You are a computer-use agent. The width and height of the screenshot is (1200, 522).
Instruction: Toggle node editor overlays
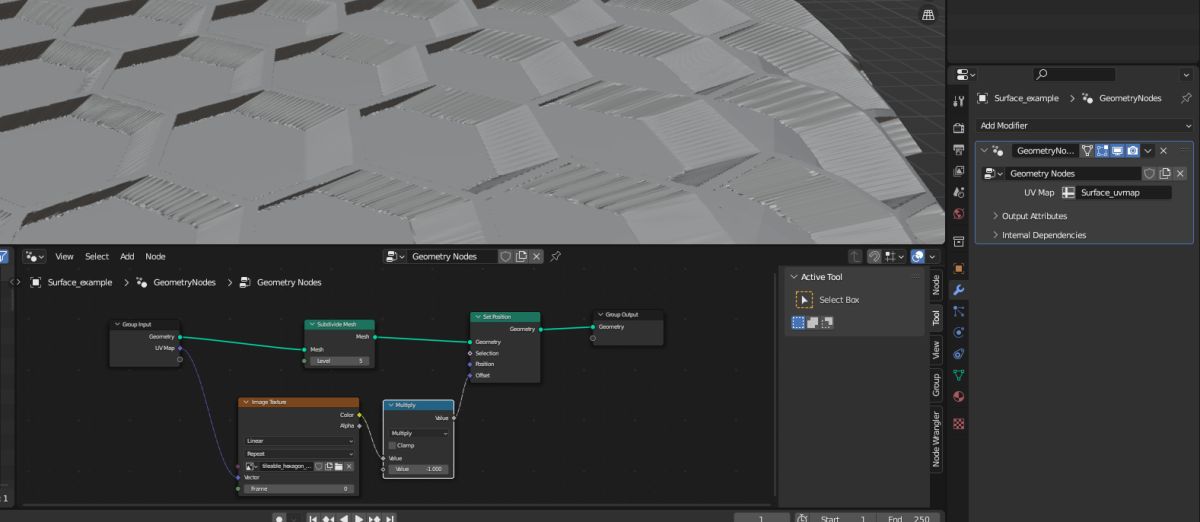tap(918, 257)
